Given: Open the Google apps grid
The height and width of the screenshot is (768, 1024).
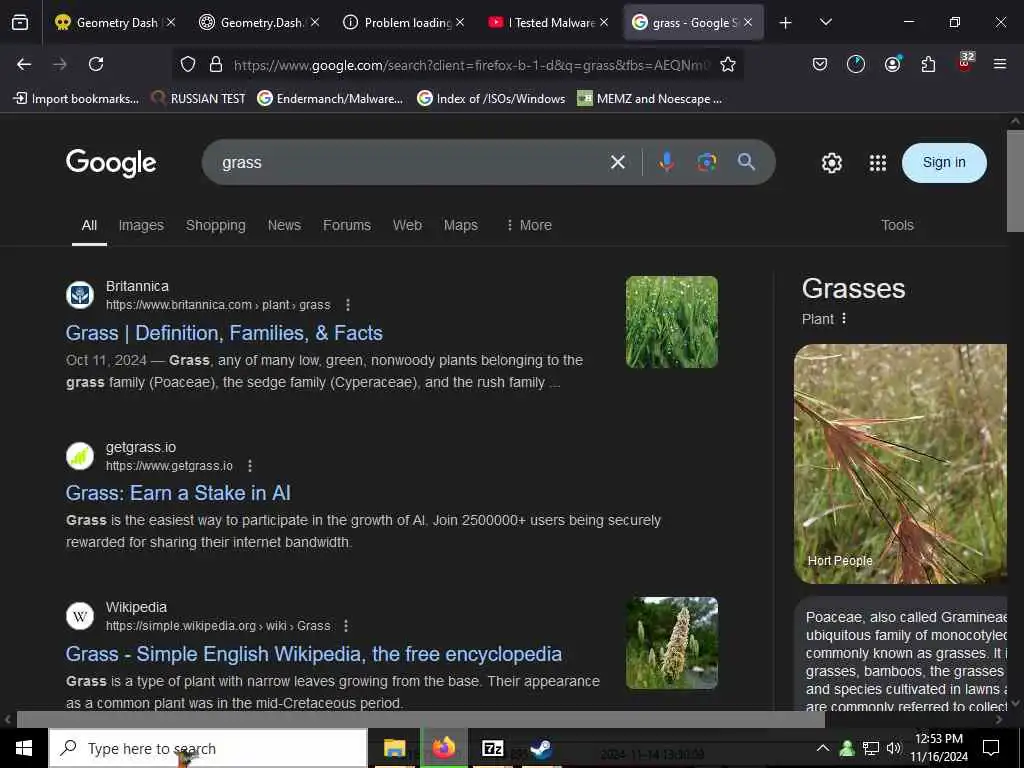Looking at the screenshot, I should (x=878, y=163).
